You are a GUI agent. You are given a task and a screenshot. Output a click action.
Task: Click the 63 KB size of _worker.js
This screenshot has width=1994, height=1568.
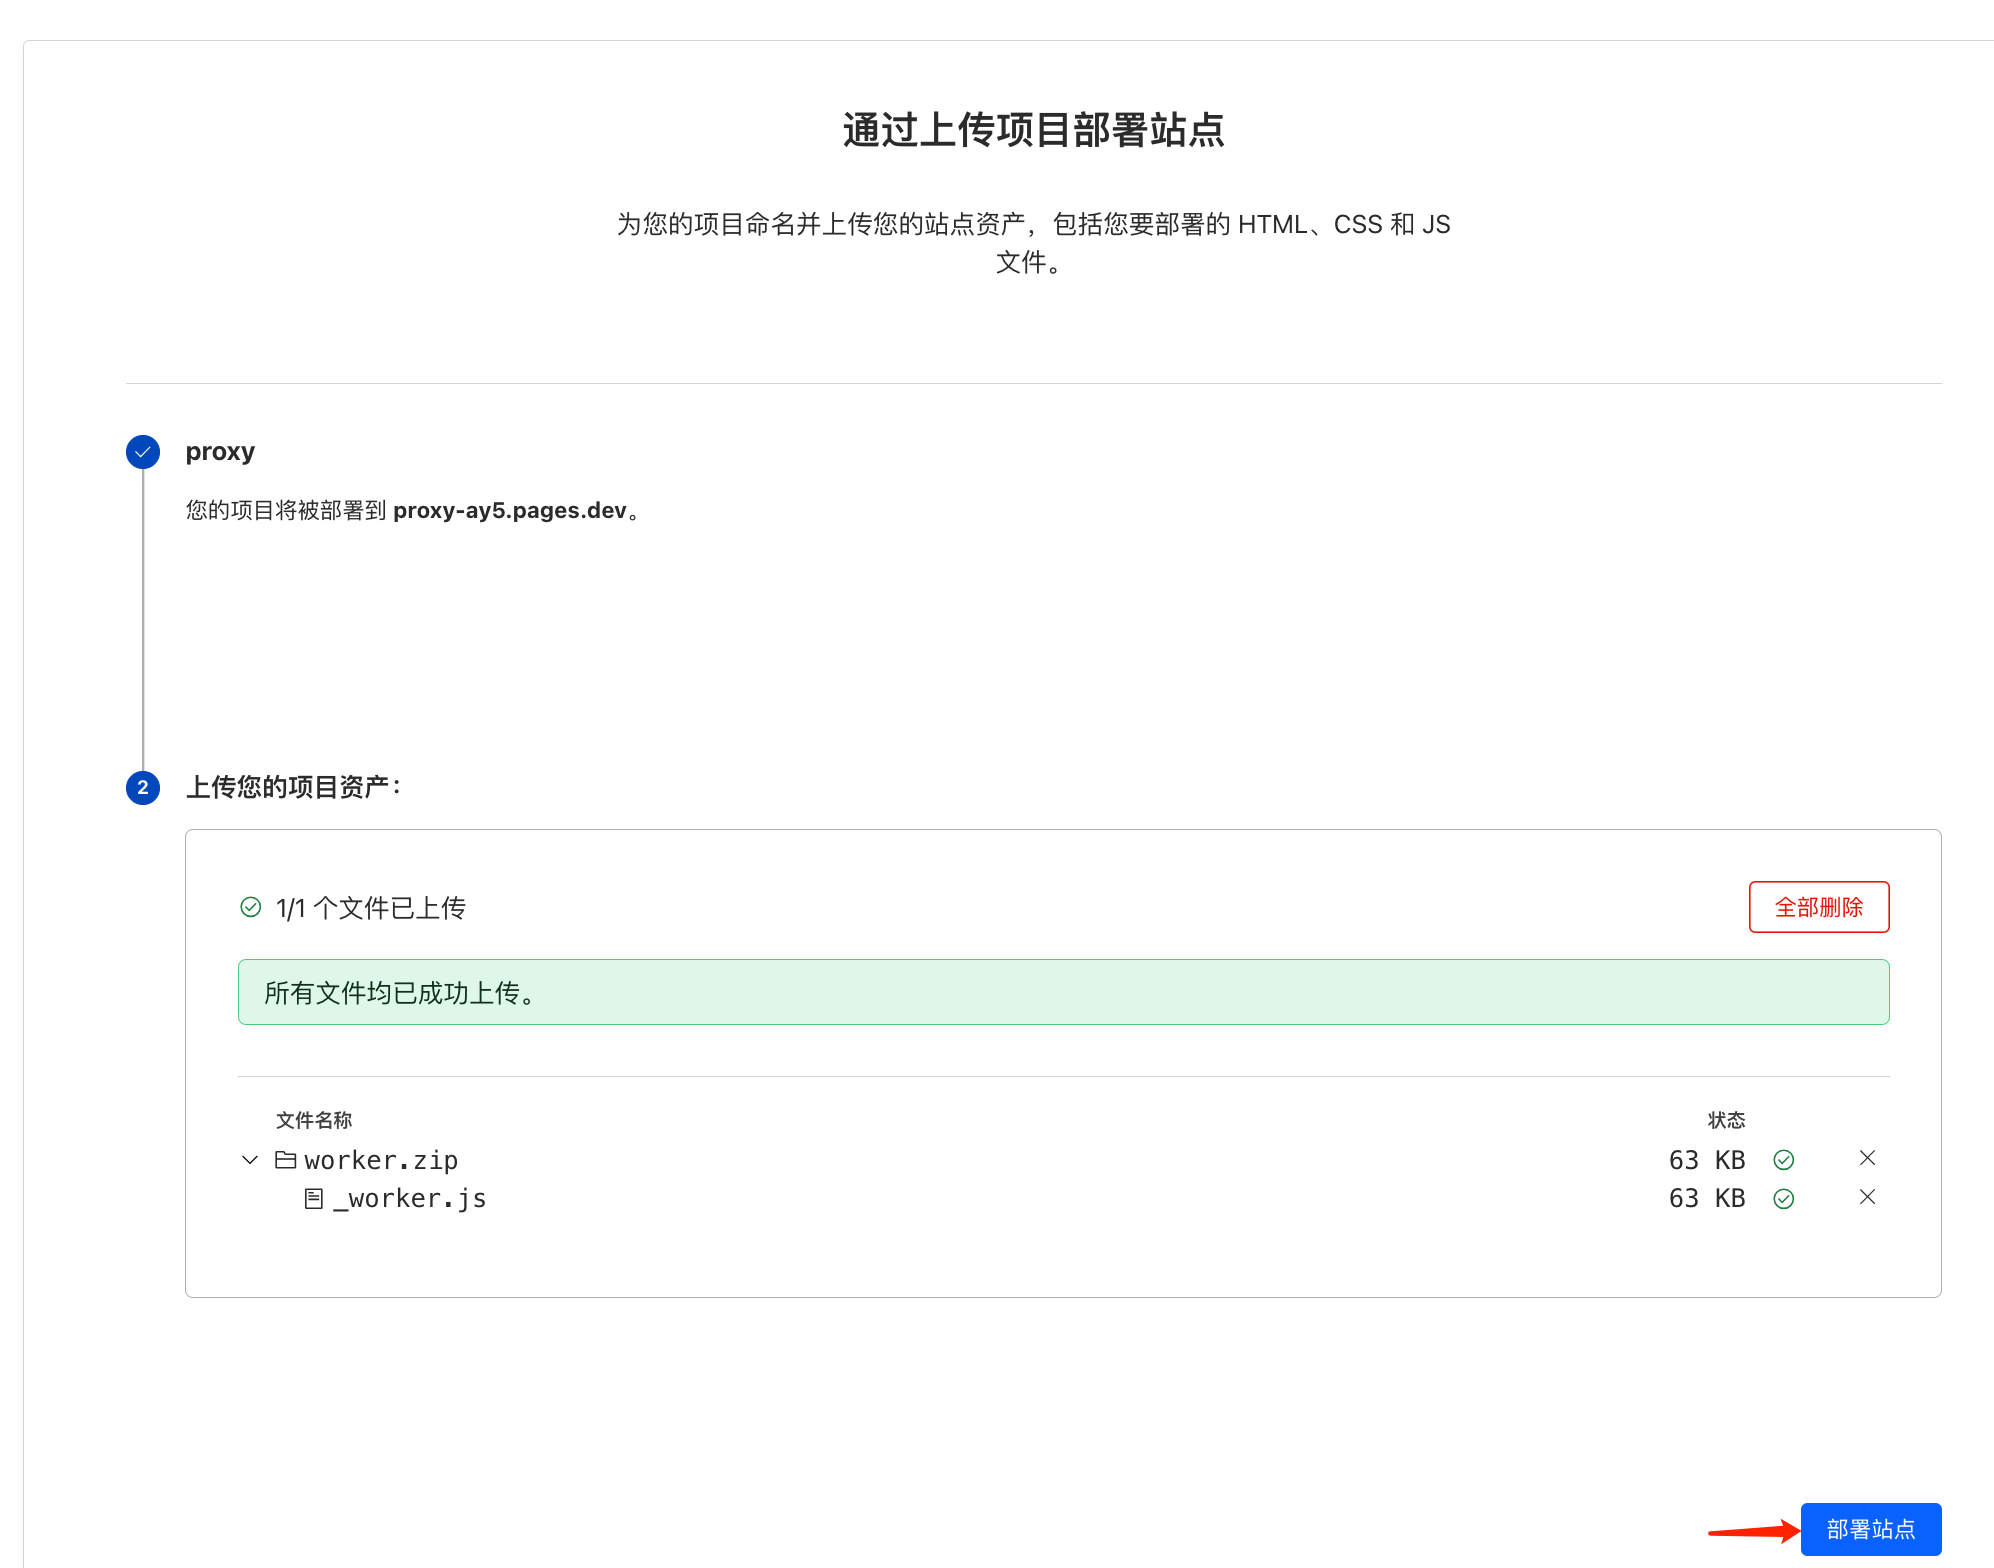pyautogui.click(x=1707, y=1198)
